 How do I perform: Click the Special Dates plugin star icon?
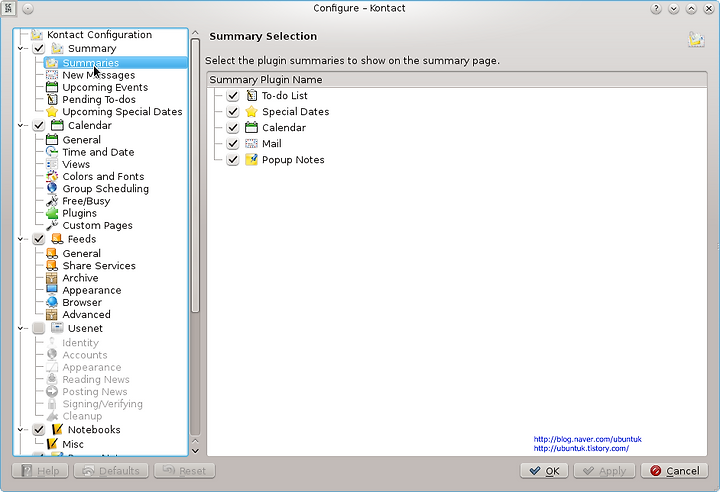point(251,112)
